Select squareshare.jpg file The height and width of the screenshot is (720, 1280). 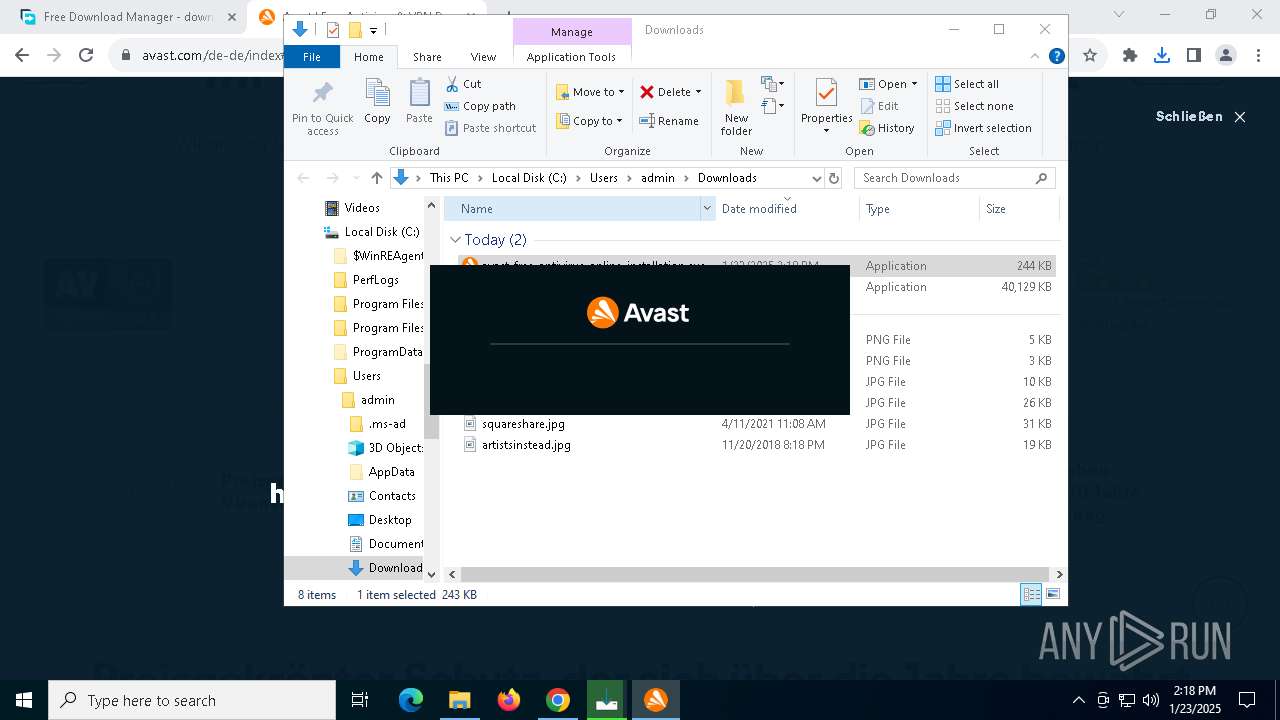click(x=523, y=424)
